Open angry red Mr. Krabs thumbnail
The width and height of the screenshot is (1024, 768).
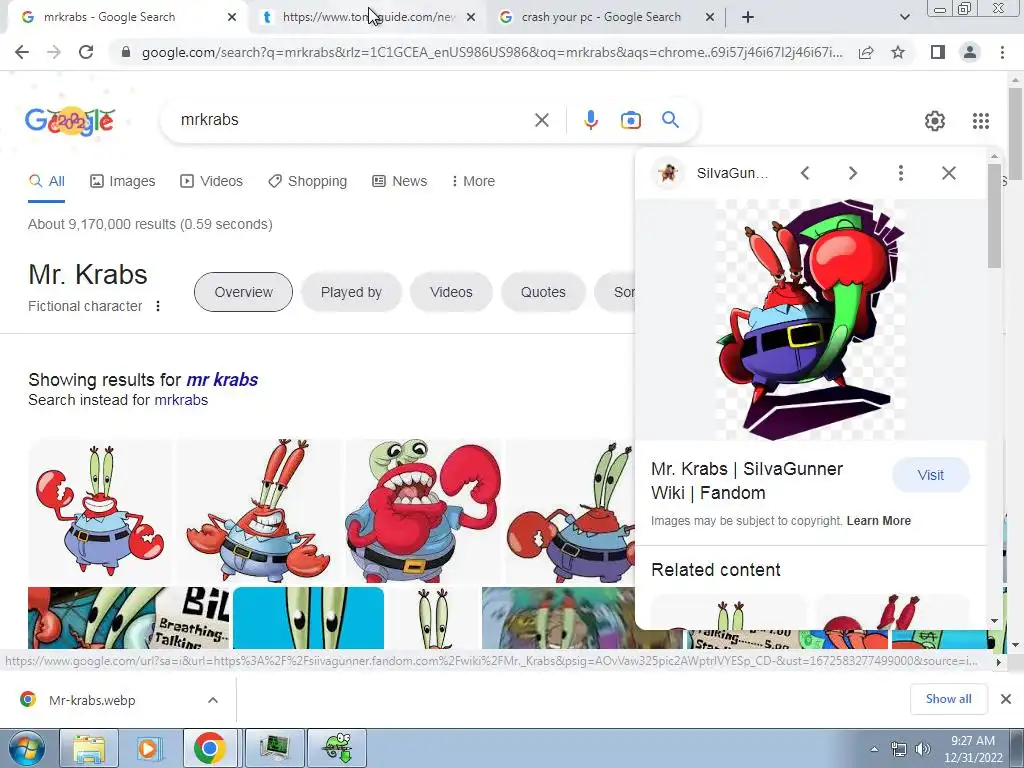424,511
